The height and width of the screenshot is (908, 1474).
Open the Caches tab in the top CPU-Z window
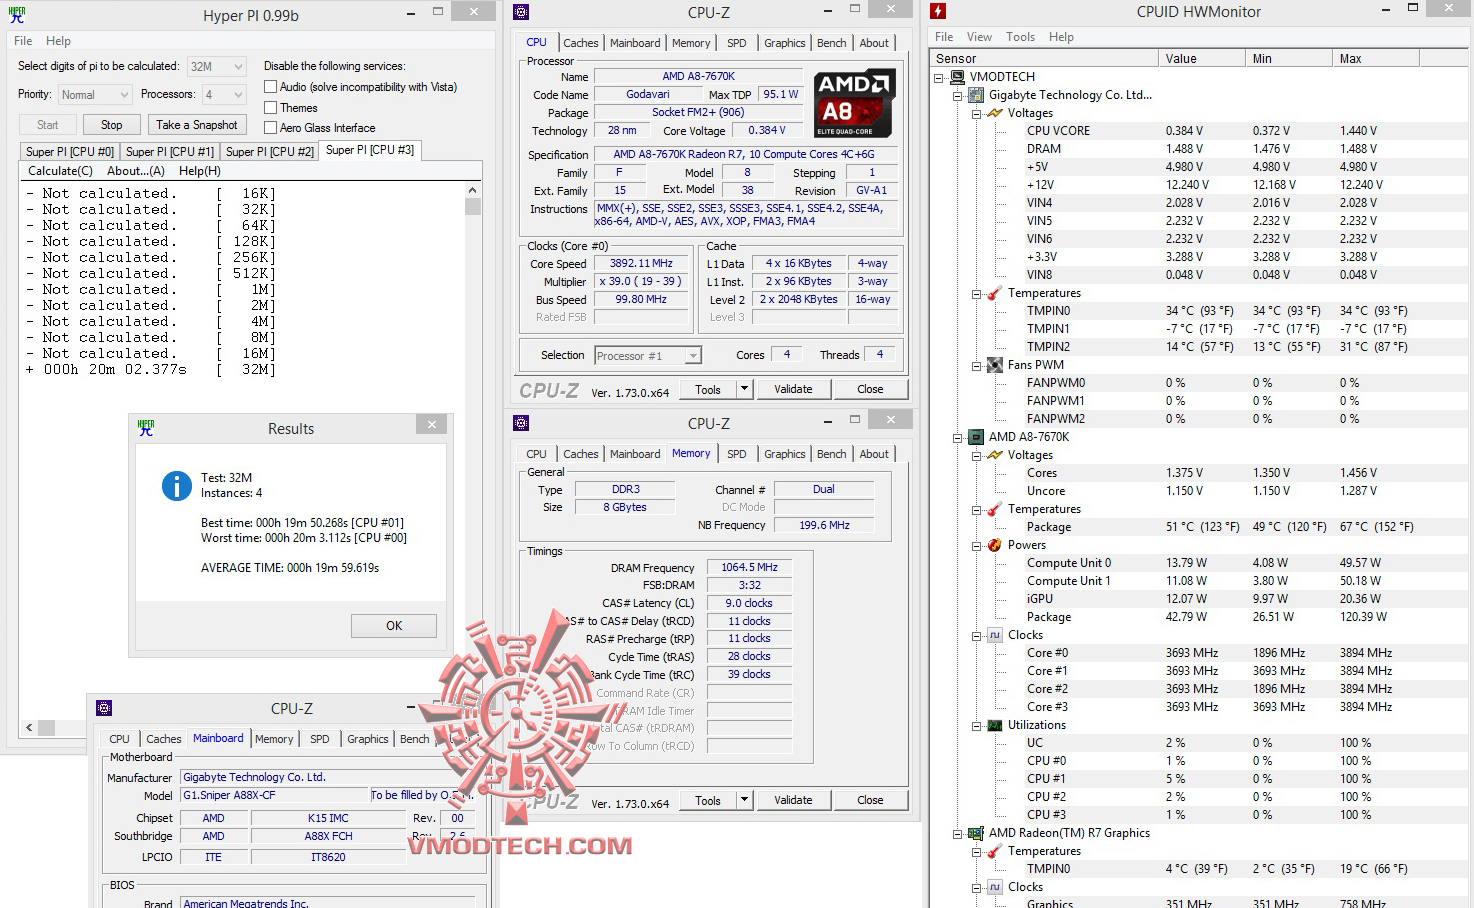[581, 43]
